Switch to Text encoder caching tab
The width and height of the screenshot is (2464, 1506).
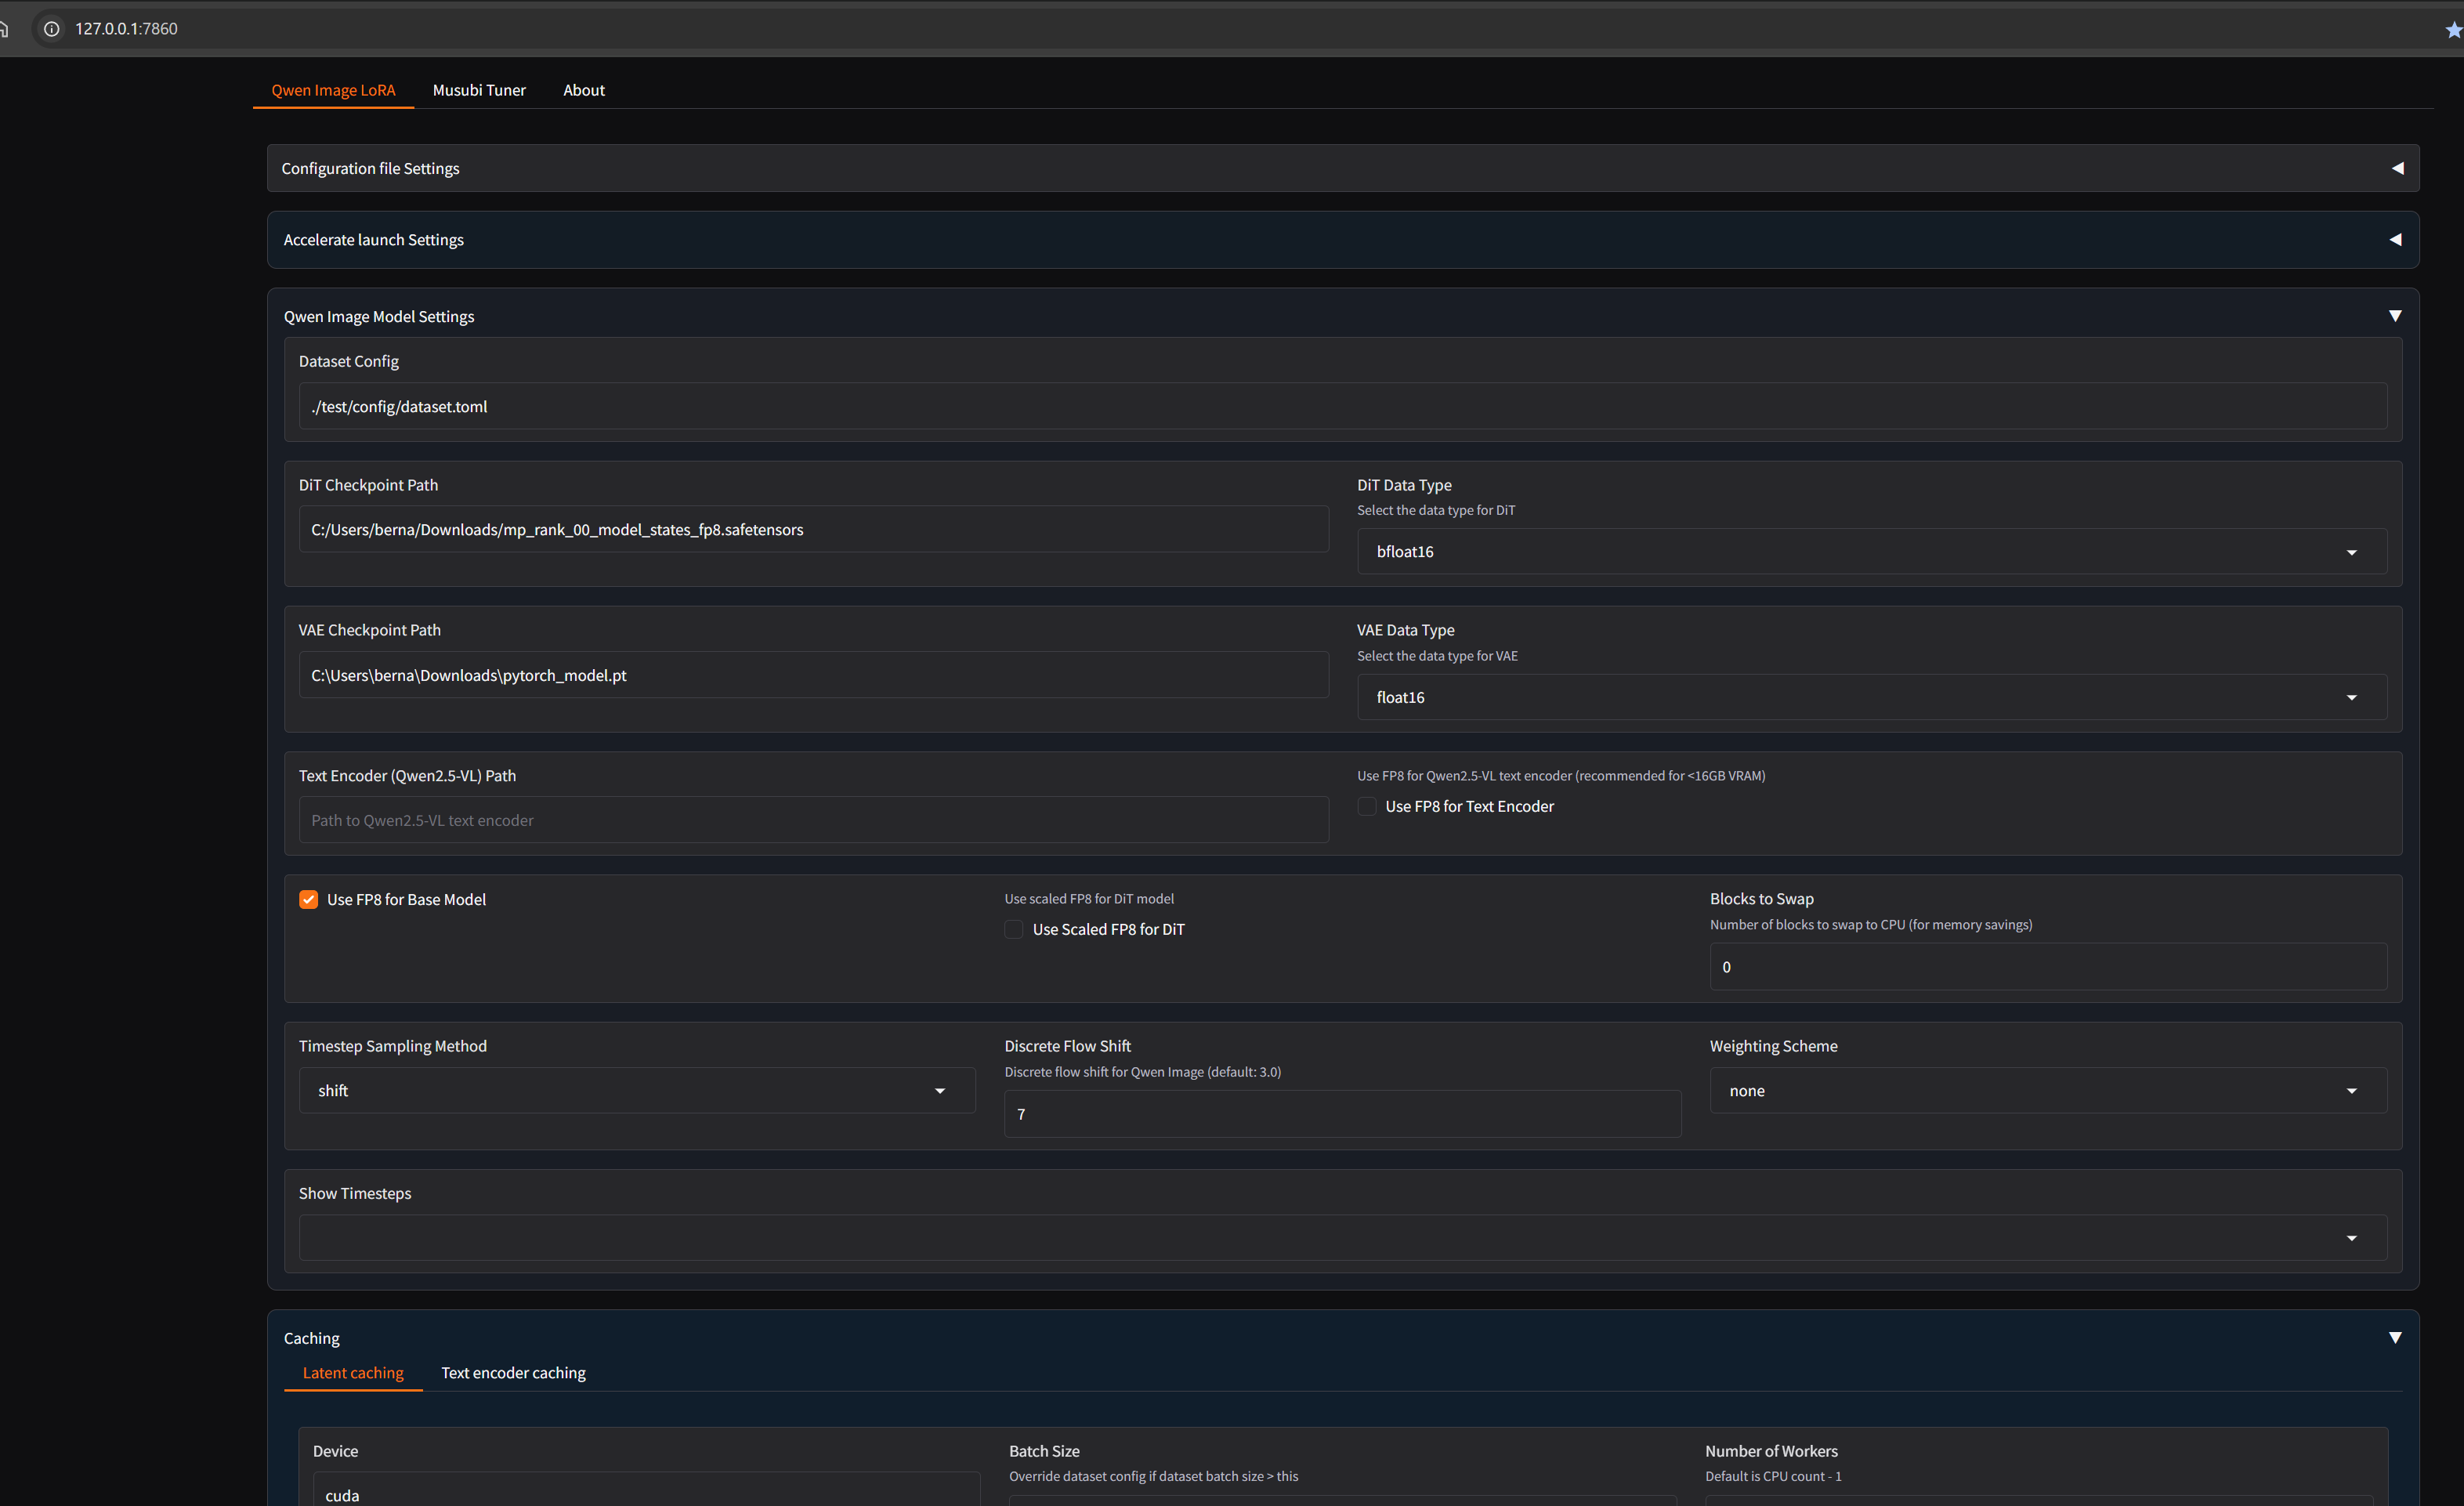[513, 1372]
